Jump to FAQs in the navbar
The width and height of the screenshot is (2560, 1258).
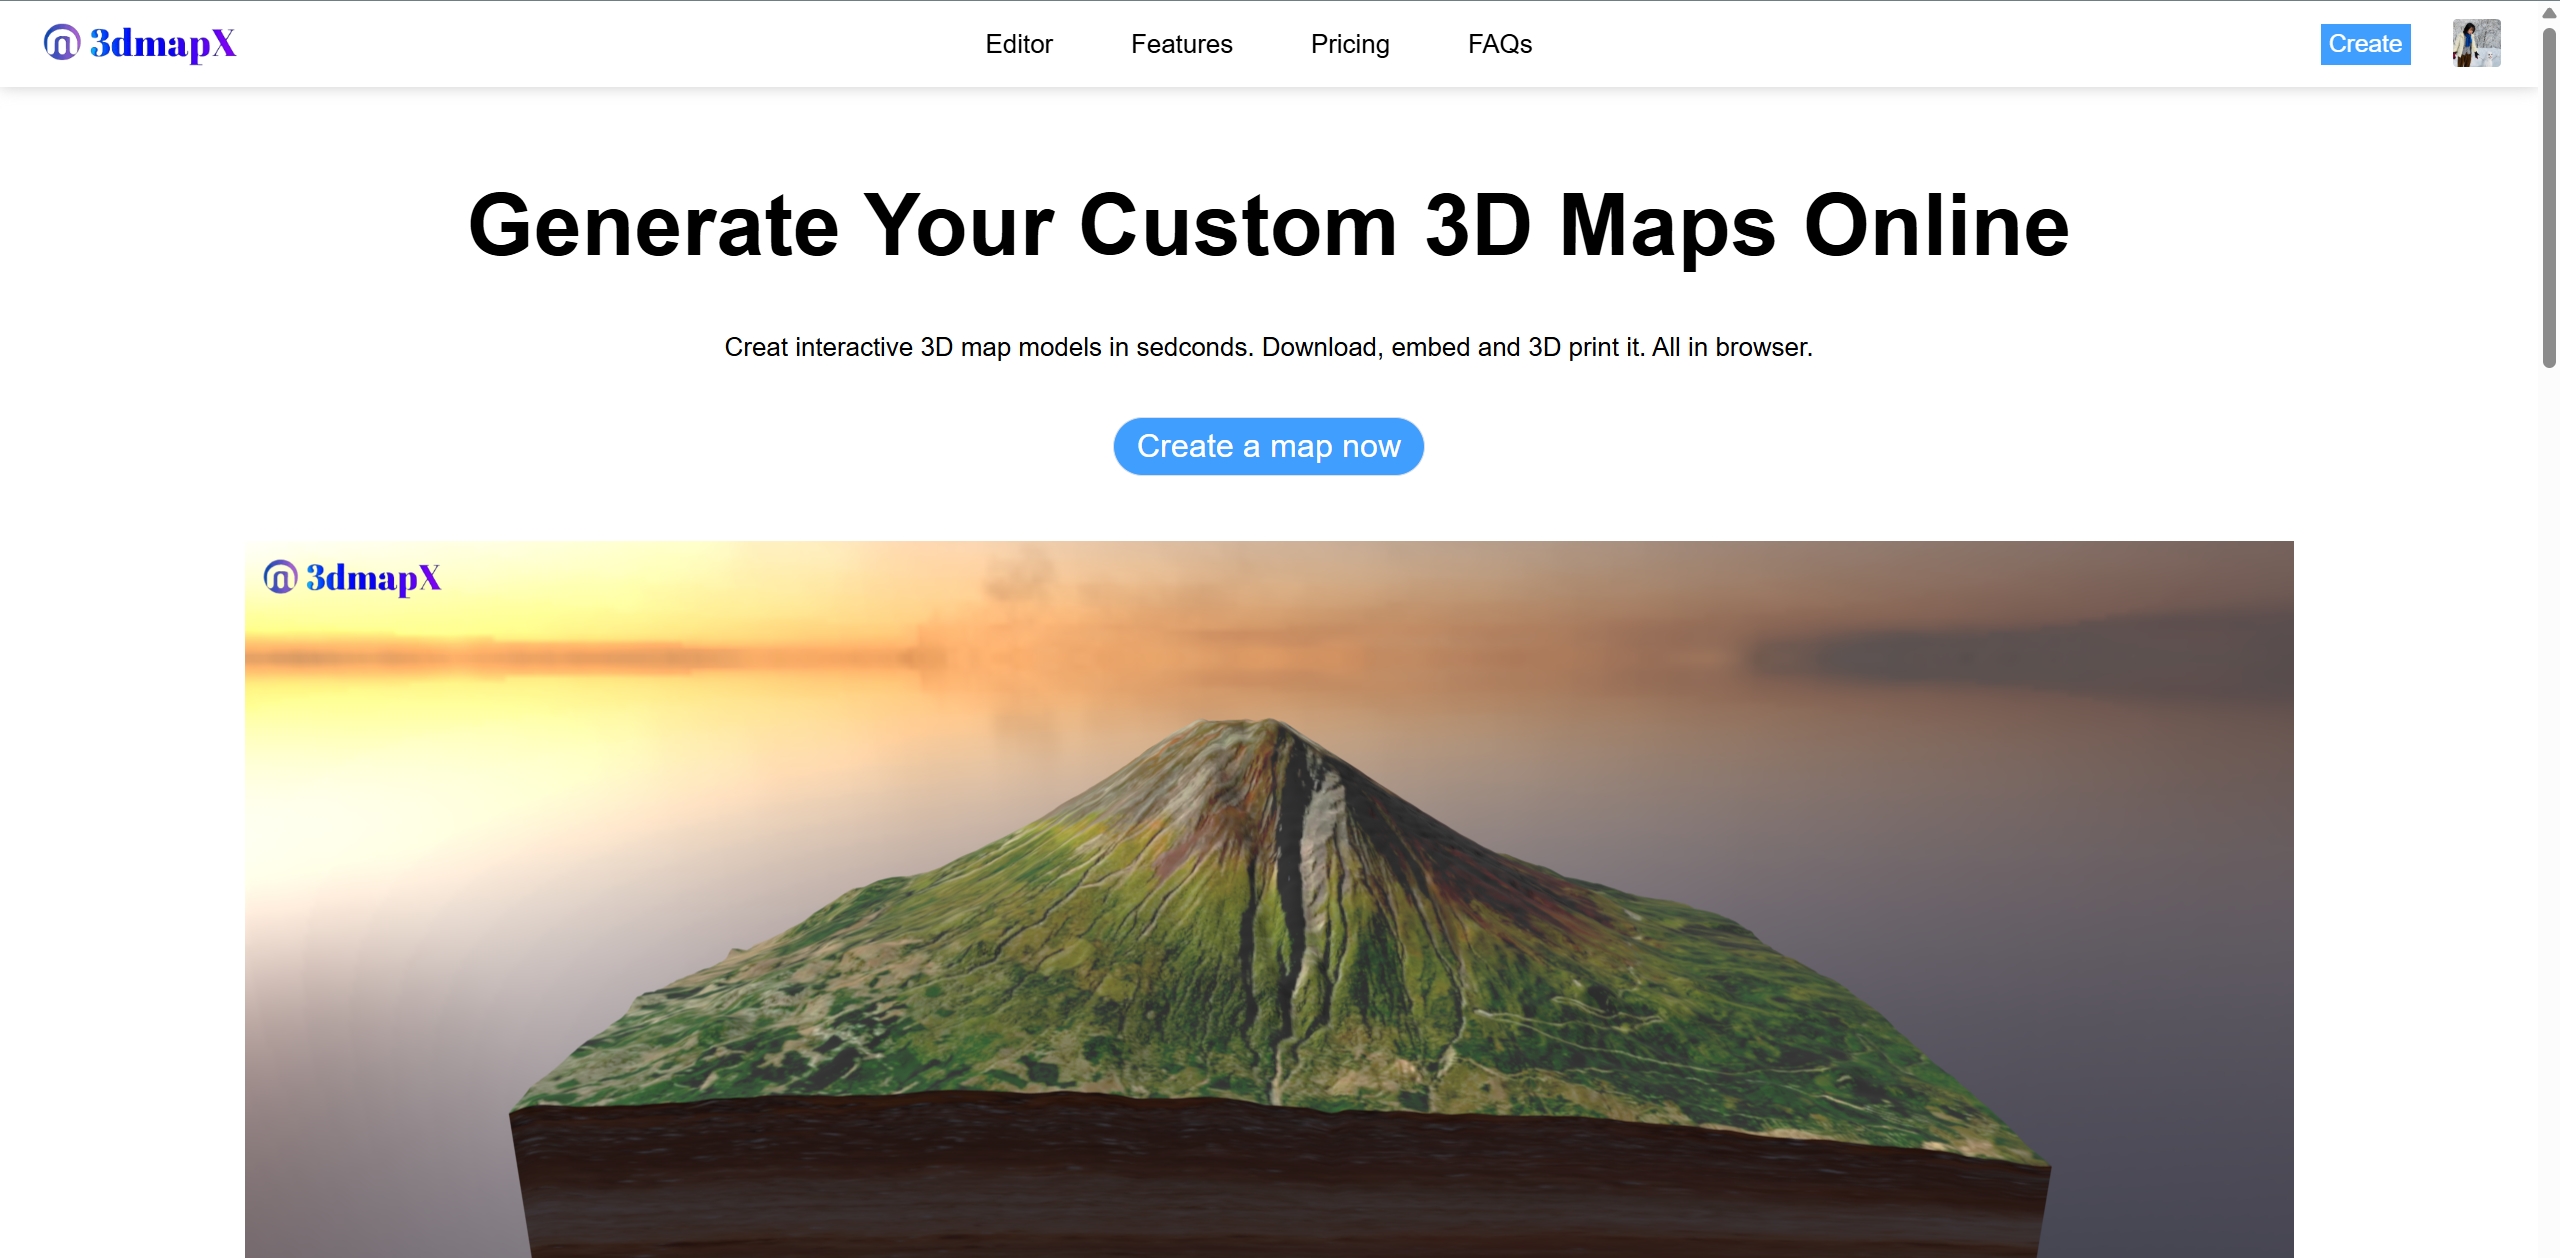1499,44
